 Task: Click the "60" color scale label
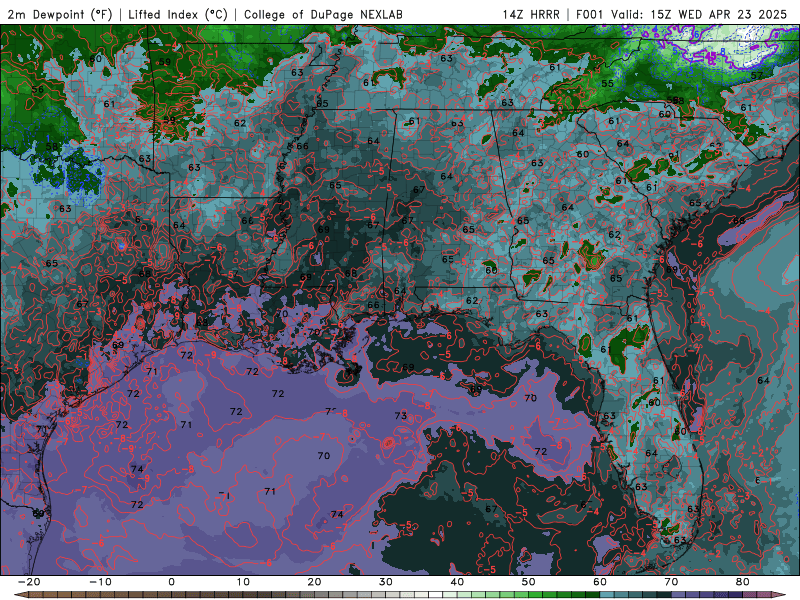(600, 582)
